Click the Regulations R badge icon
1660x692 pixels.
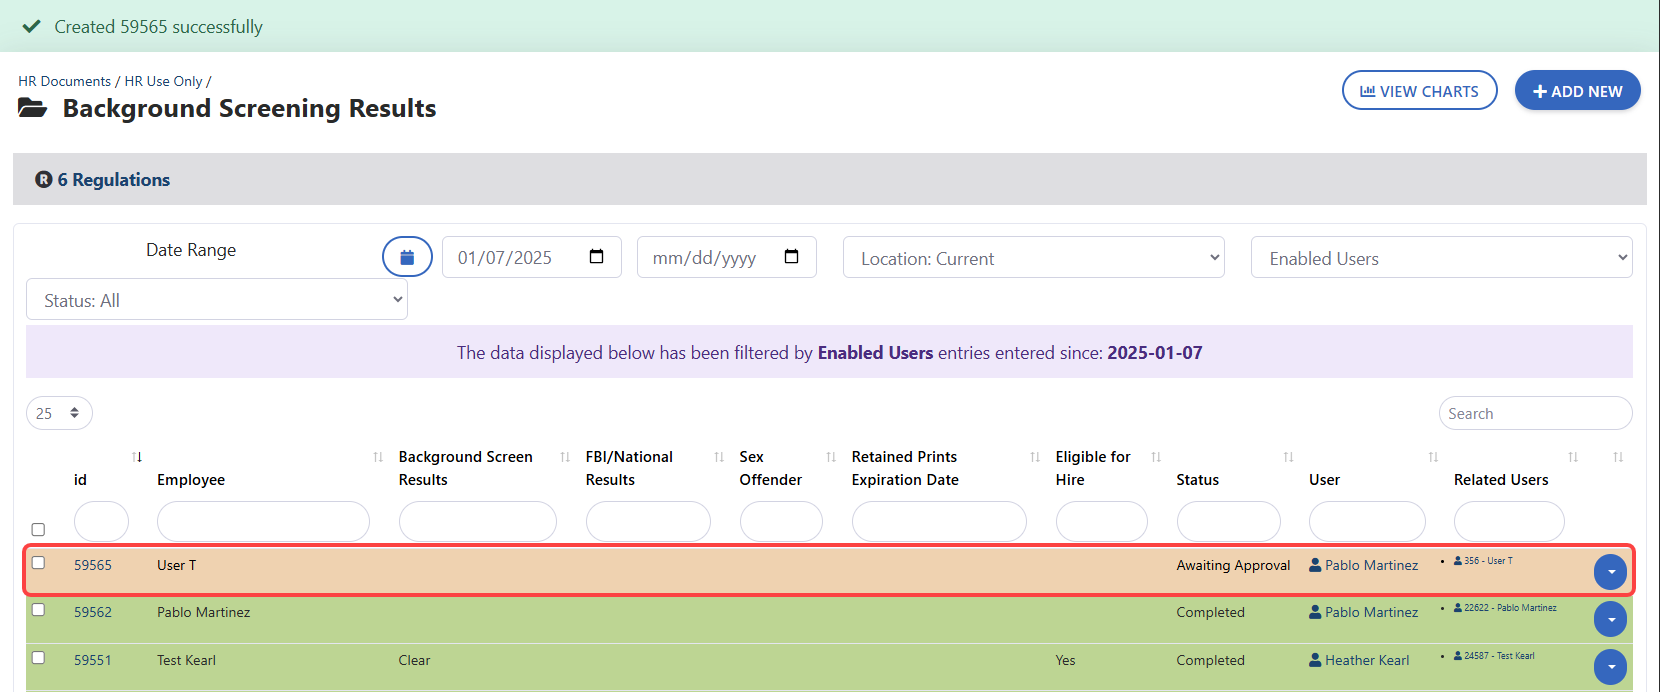pos(44,180)
